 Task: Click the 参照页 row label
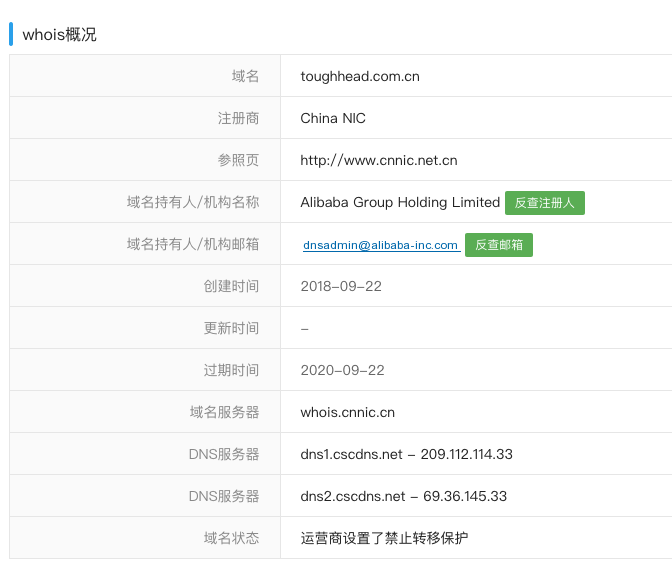click(238, 160)
